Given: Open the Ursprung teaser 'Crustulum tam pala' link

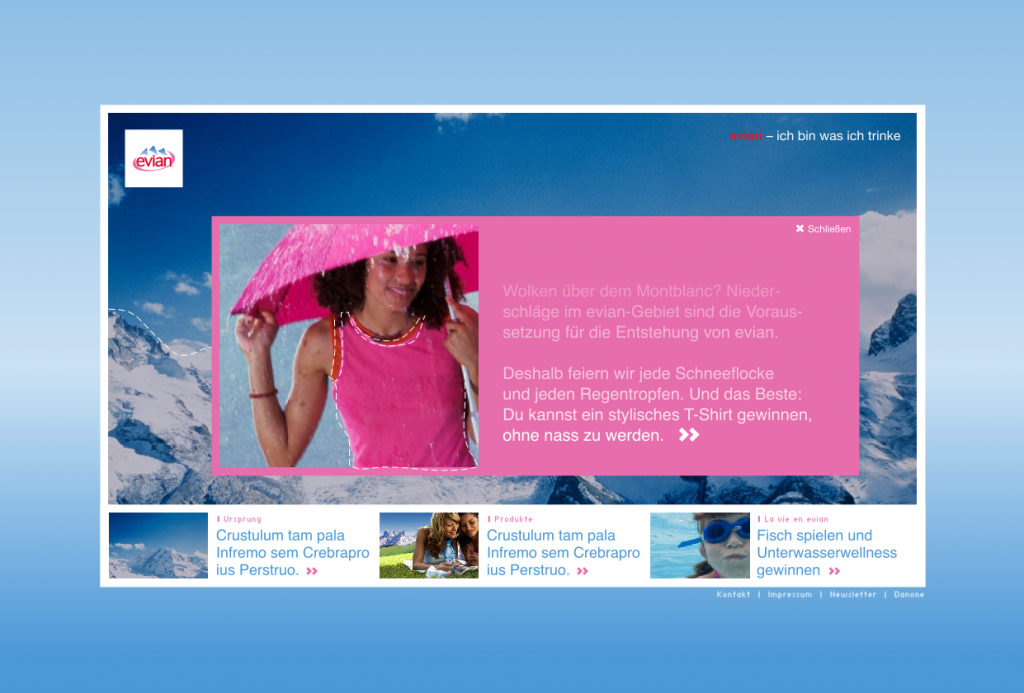Looking at the screenshot, I should [293, 553].
